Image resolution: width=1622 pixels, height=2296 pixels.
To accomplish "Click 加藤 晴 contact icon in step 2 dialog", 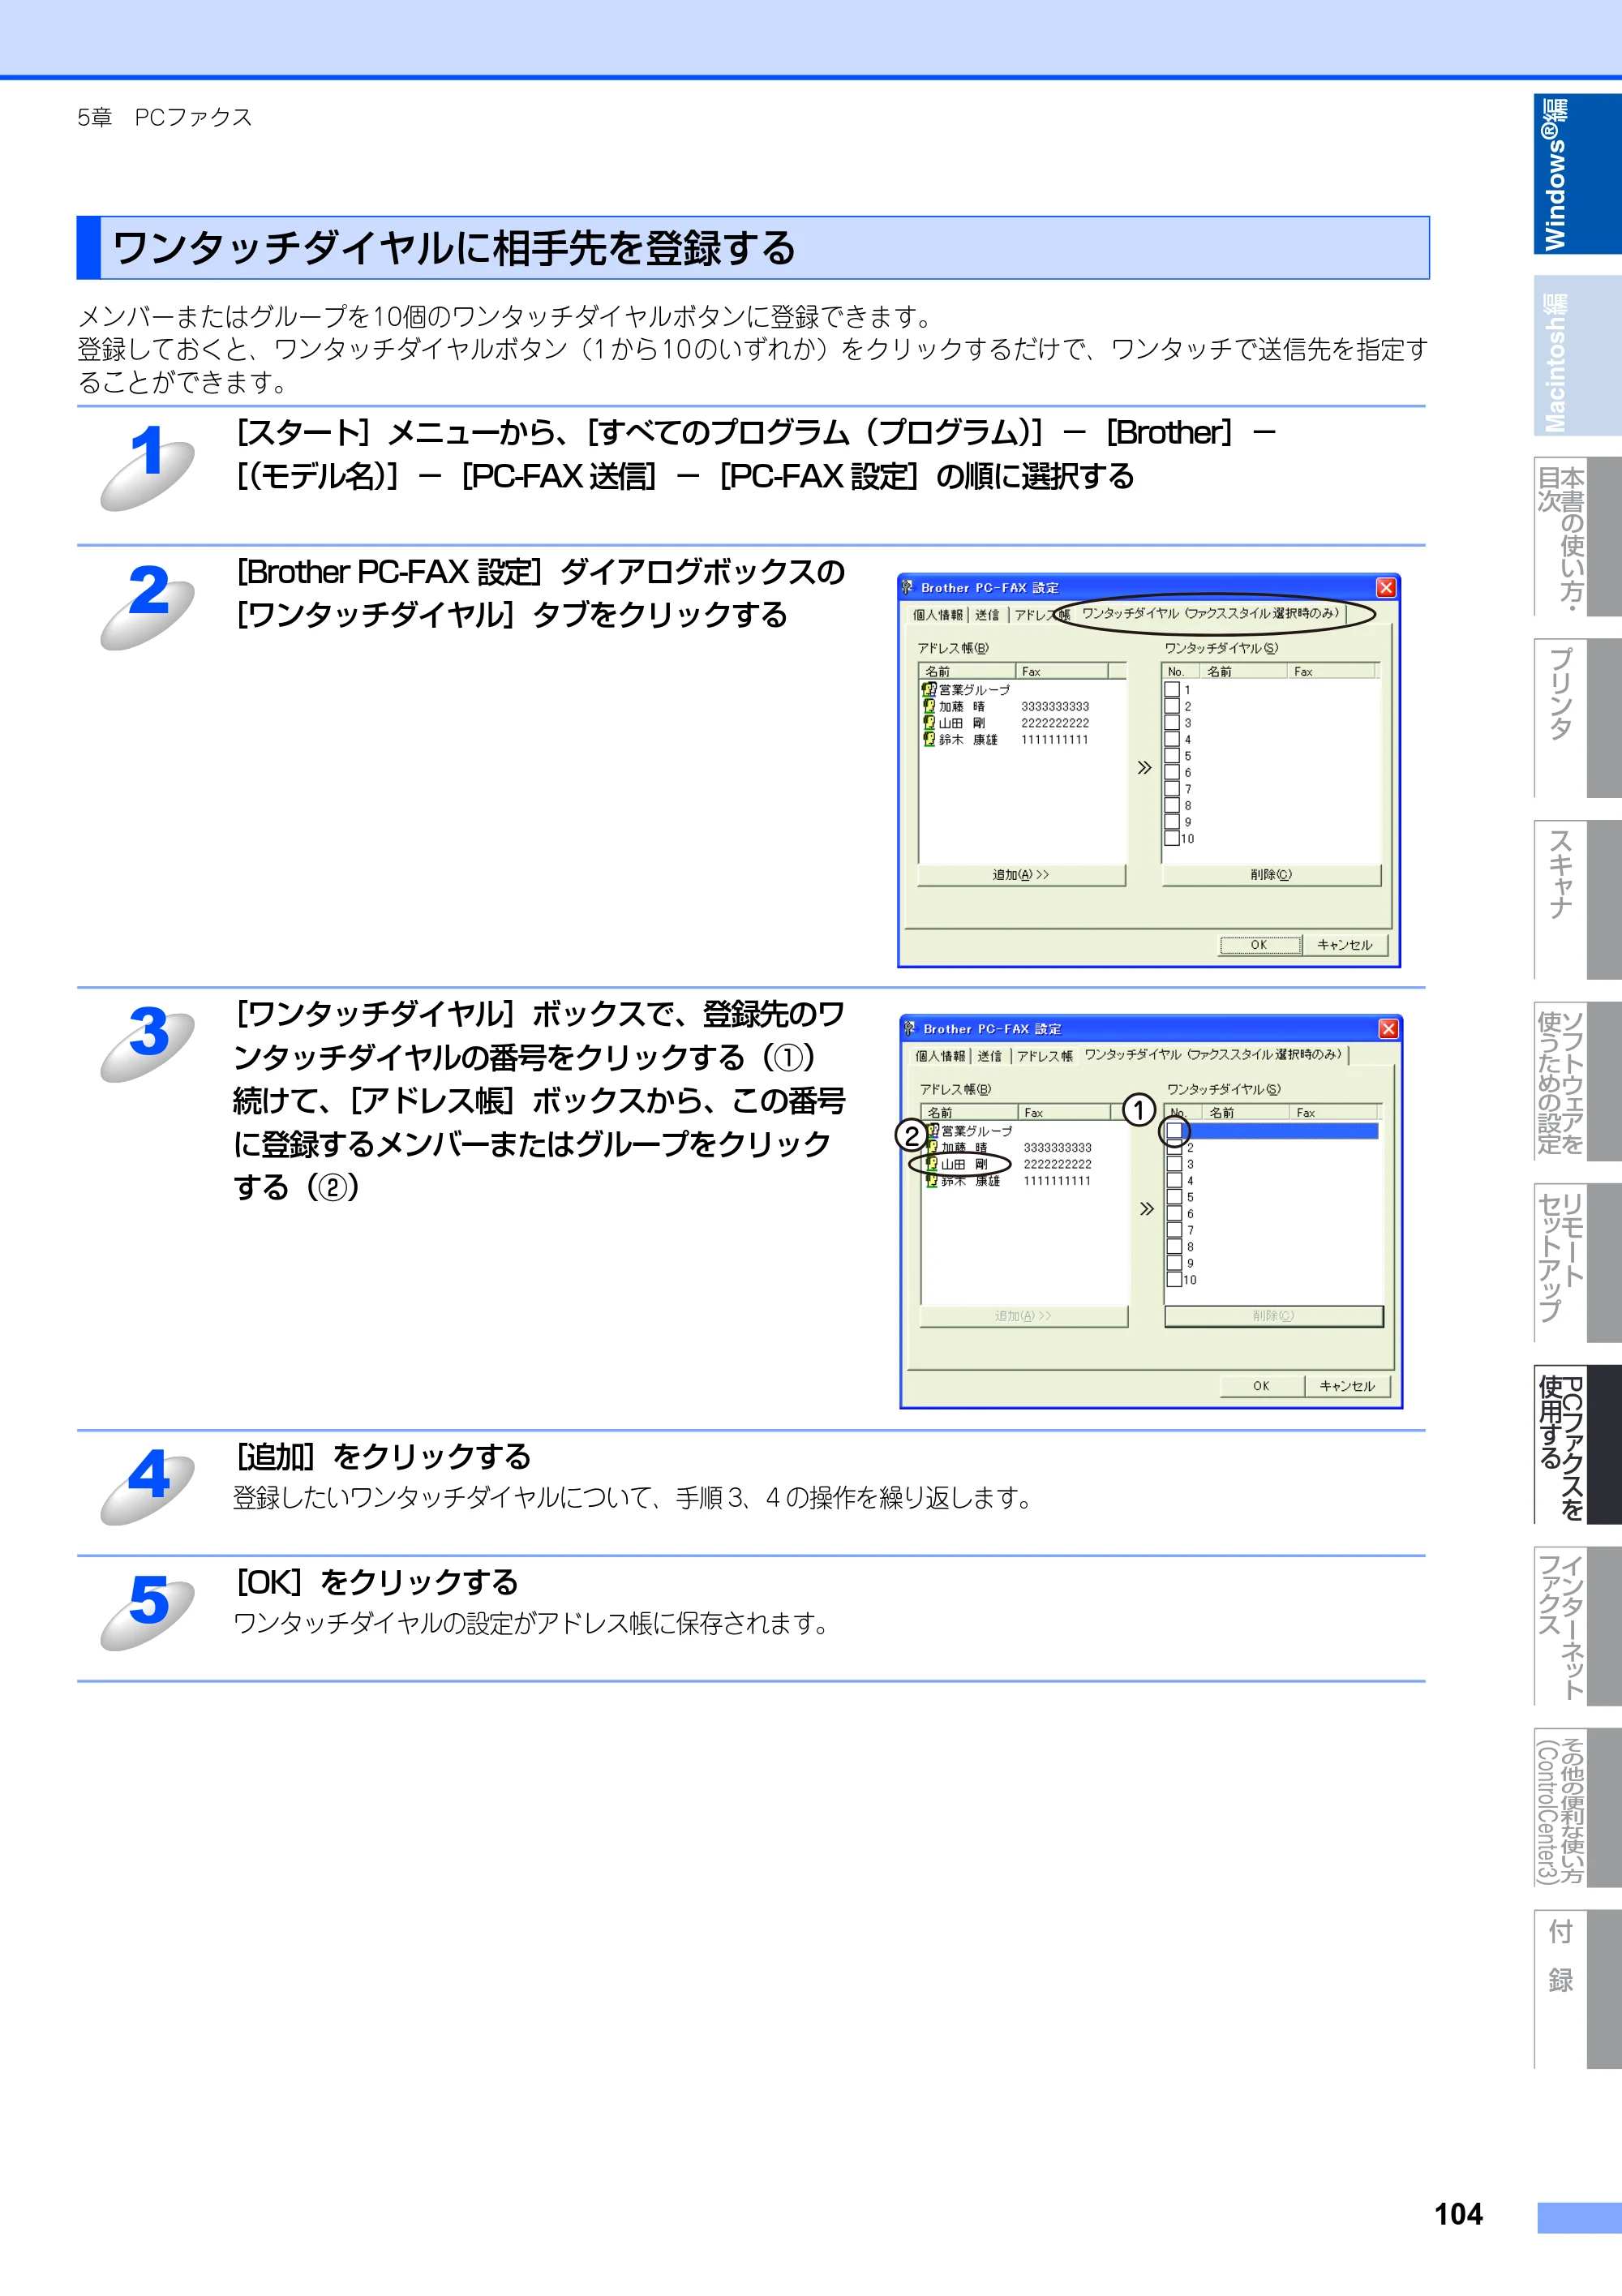I will coord(929,706).
